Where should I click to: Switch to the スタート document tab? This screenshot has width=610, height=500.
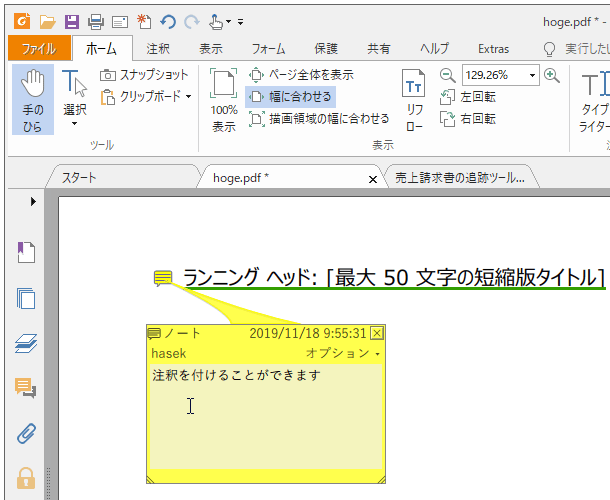122,178
